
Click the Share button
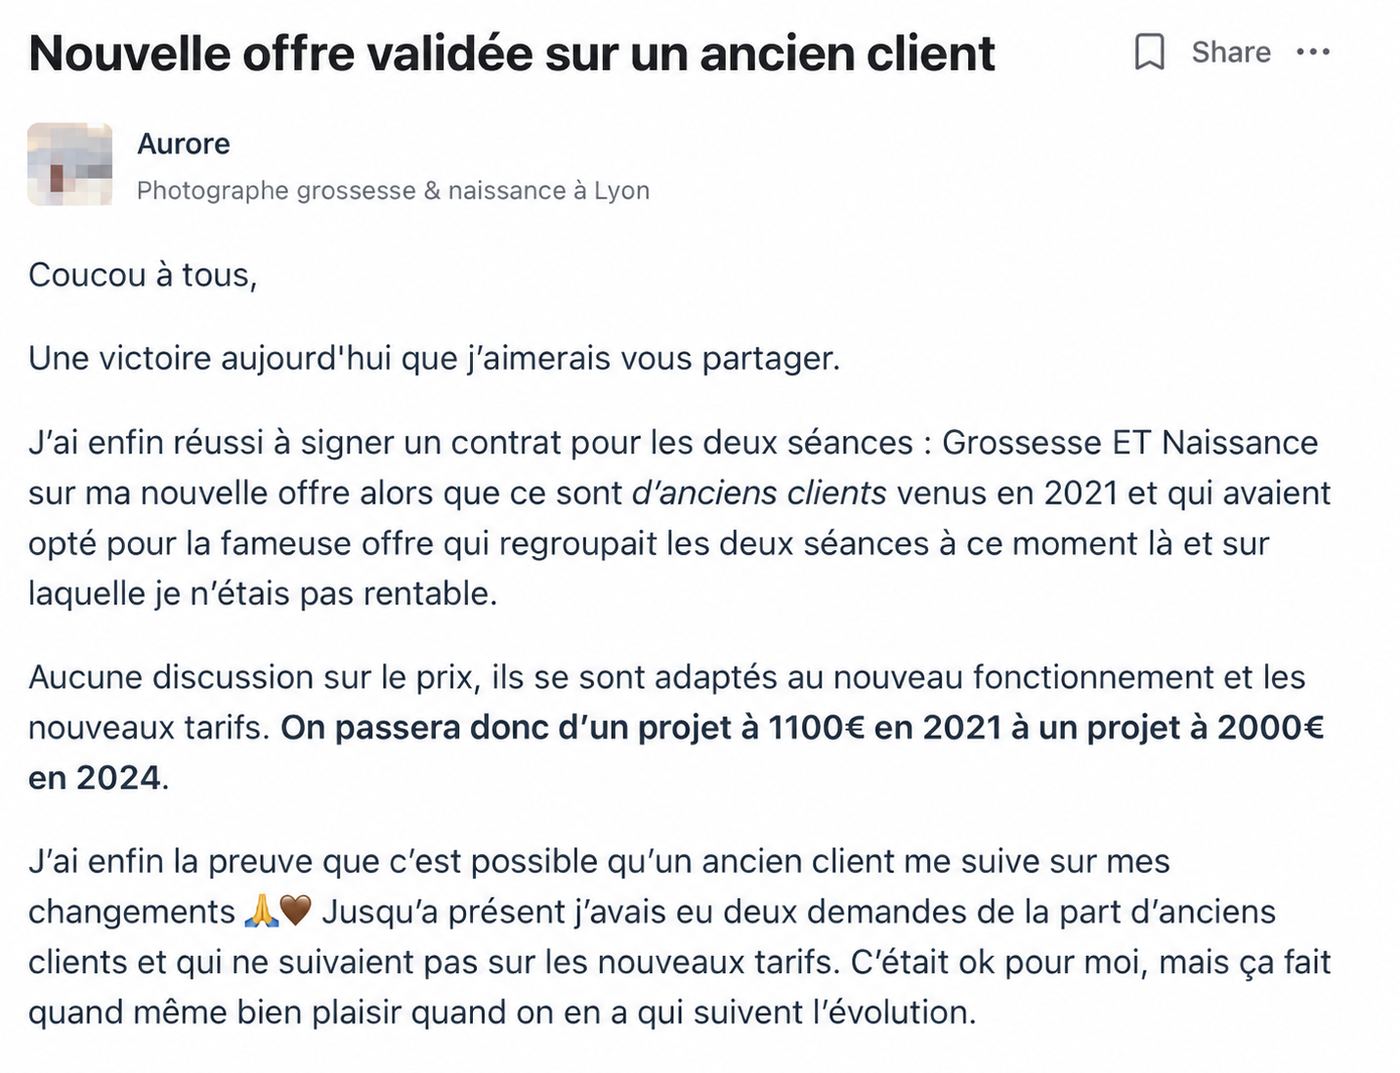(1231, 52)
